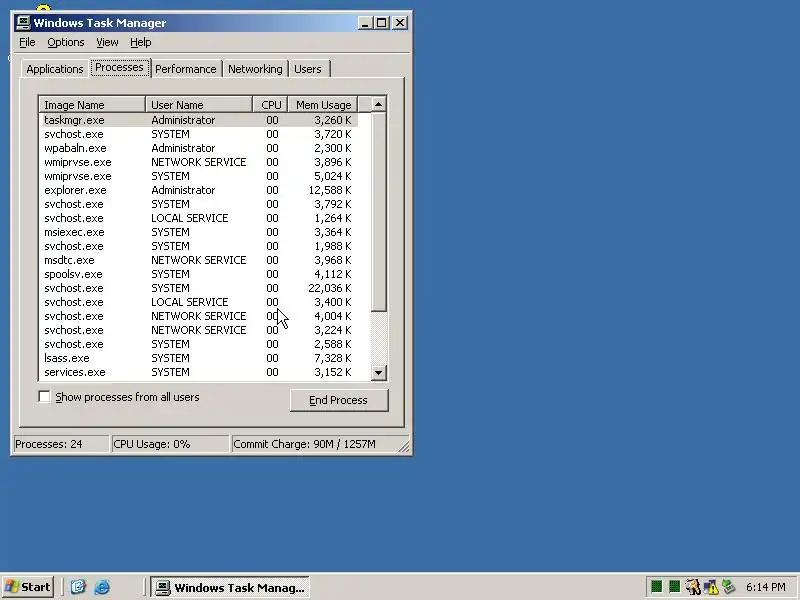Click the CPU Usage: 0% status entry
Screen dimensions: 800x600
170,444
